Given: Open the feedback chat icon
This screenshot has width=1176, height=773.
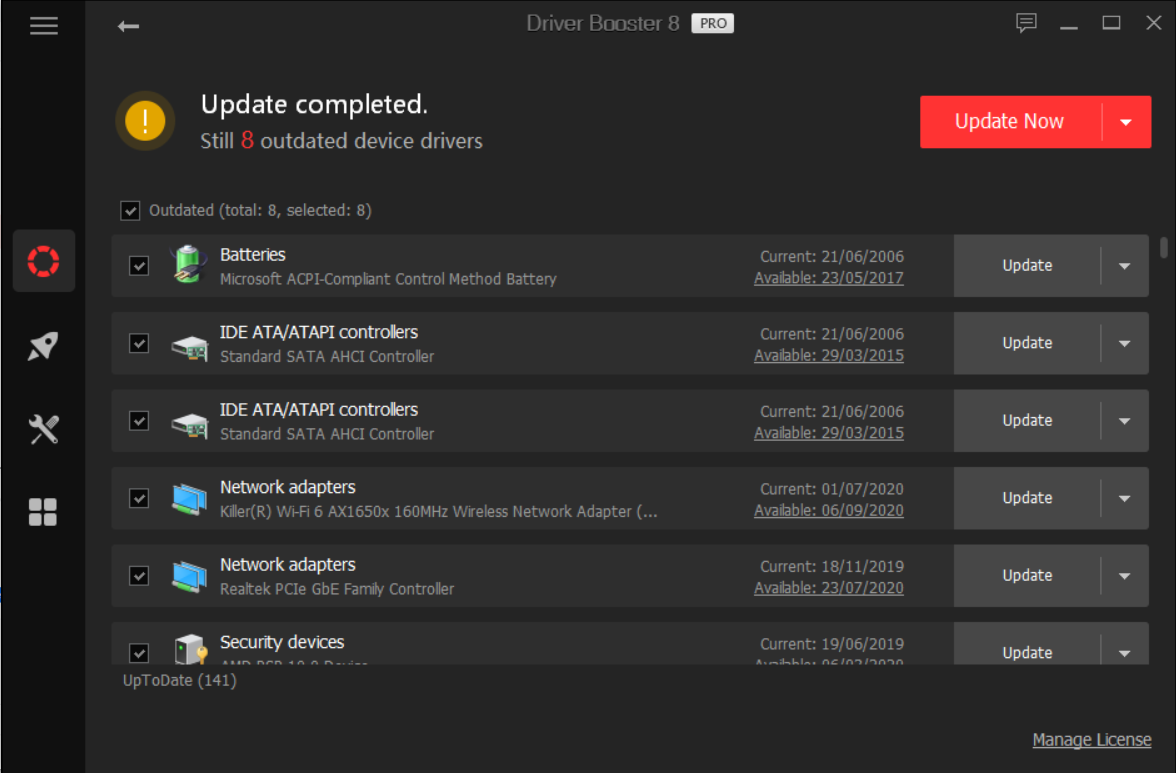Looking at the screenshot, I should tap(1026, 23).
